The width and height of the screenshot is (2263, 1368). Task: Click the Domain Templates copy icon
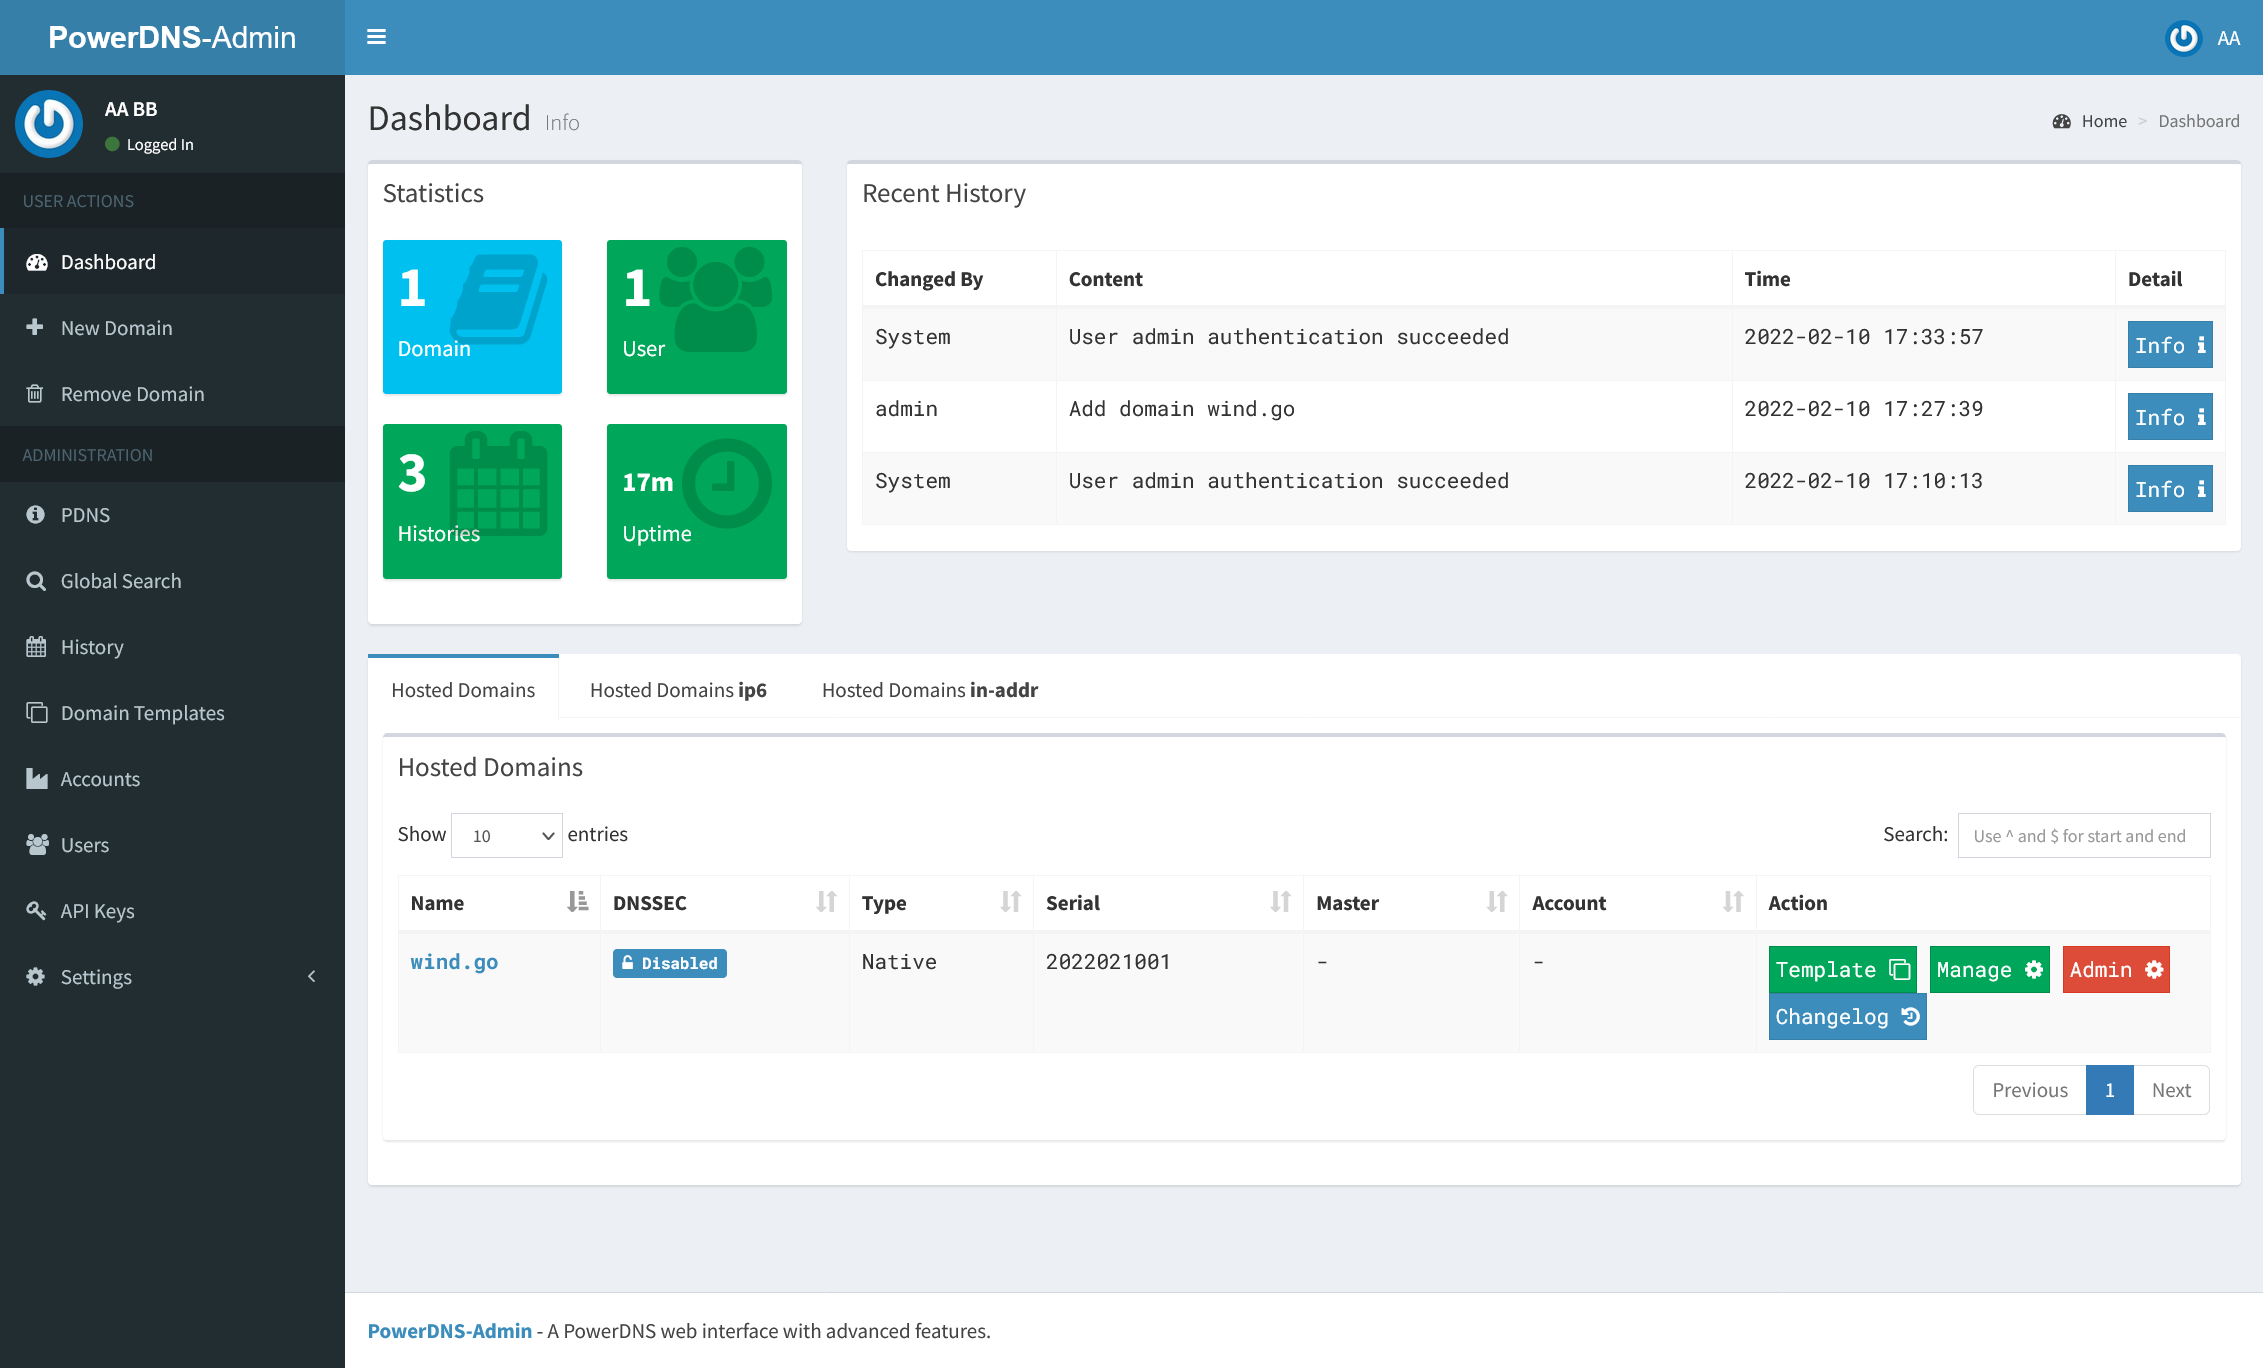(37, 713)
